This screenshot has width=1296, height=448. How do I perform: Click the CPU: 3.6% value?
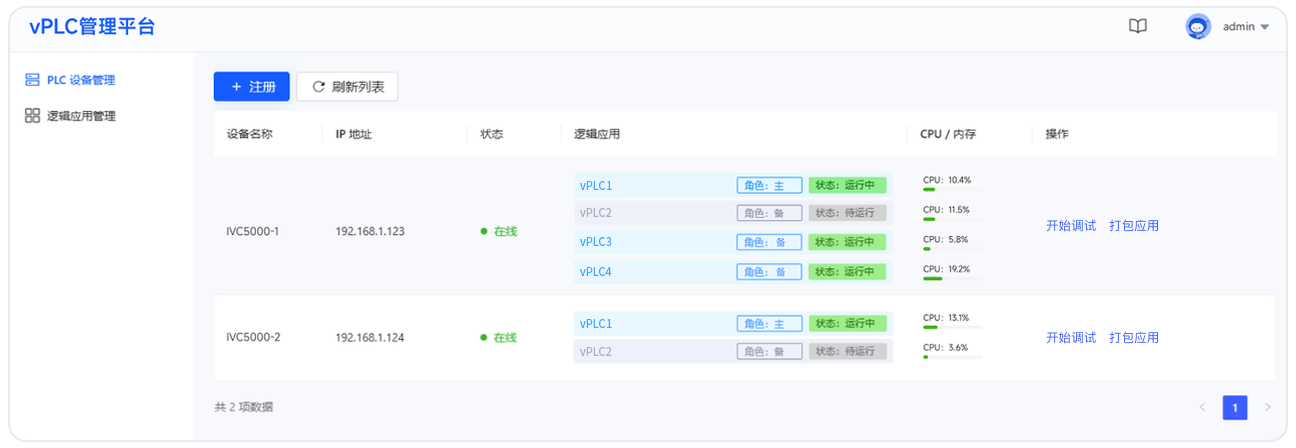point(945,347)
